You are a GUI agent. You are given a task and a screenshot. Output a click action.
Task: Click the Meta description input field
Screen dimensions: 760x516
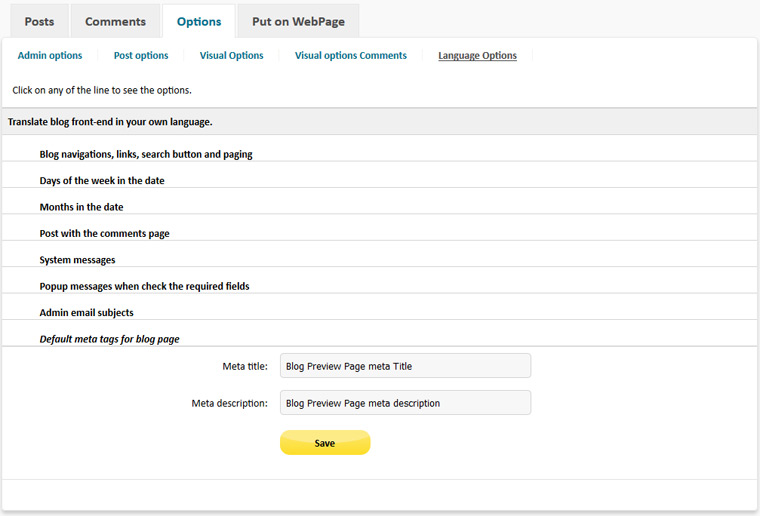coord(405,403)
